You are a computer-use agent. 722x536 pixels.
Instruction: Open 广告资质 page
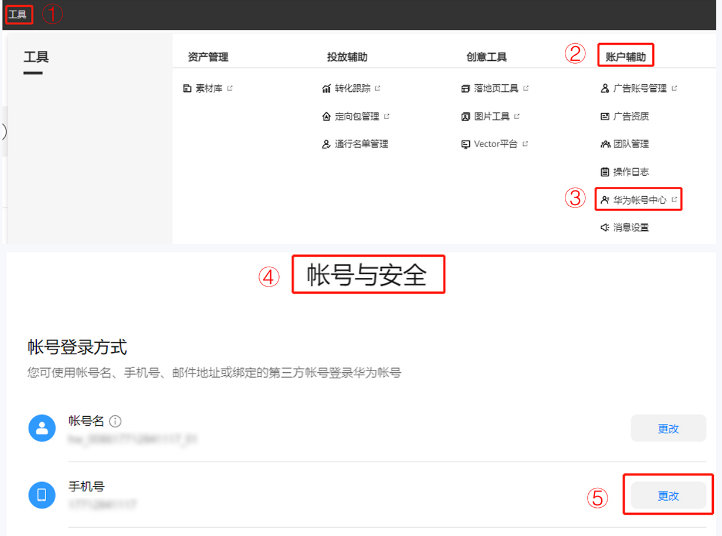coord(631,117)
